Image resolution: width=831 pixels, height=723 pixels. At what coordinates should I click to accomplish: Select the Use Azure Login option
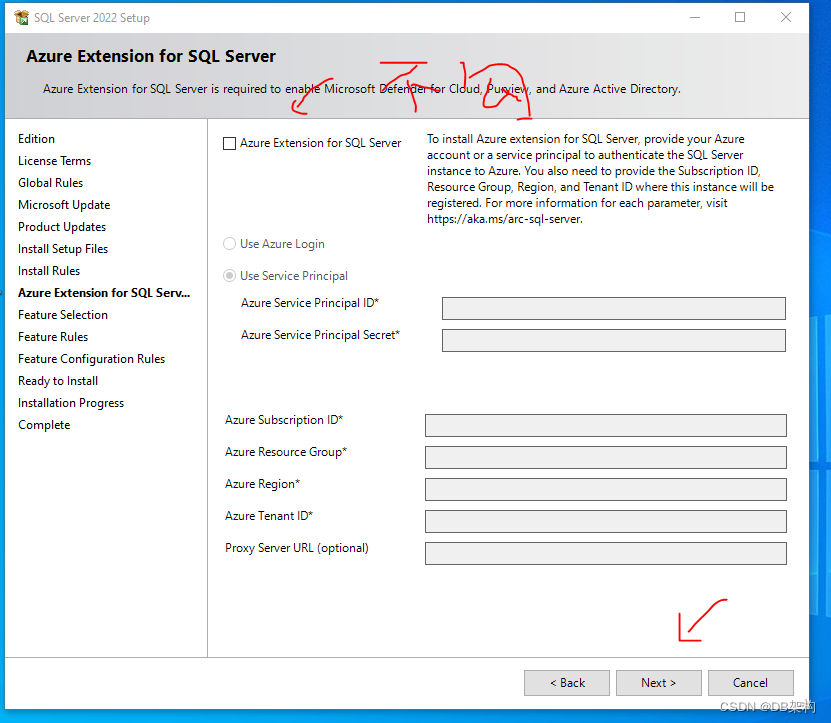pyautogui.click(x=229, y=243)
